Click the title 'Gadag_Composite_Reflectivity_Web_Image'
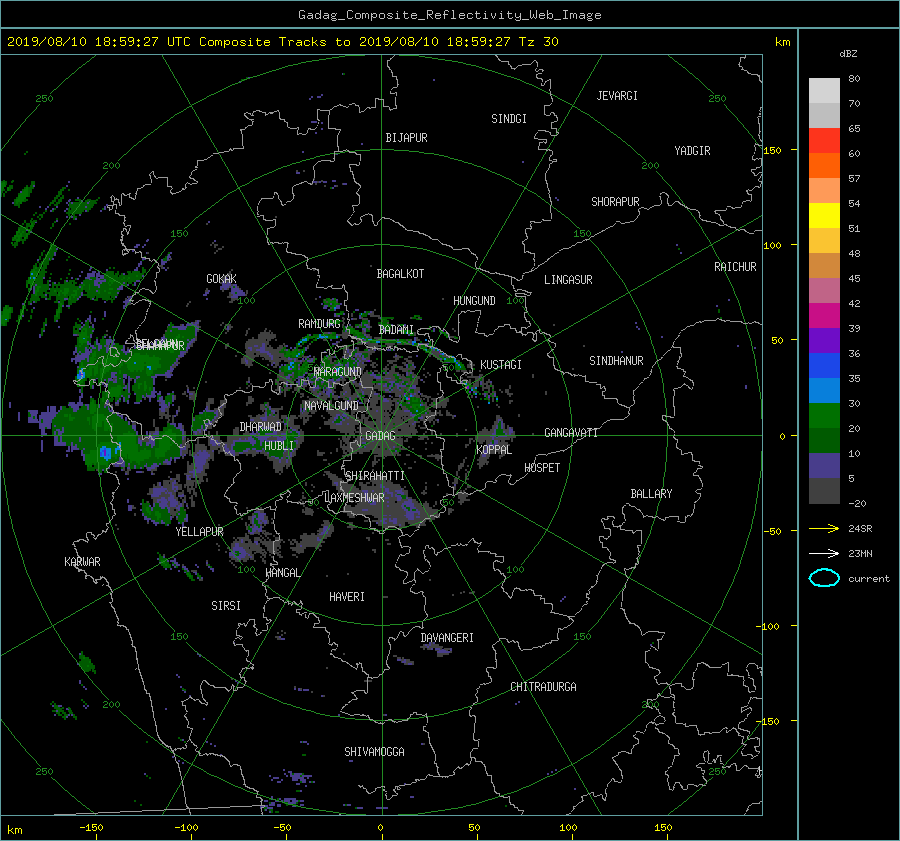This screenshot has width=900, height=841. (449, 15)
